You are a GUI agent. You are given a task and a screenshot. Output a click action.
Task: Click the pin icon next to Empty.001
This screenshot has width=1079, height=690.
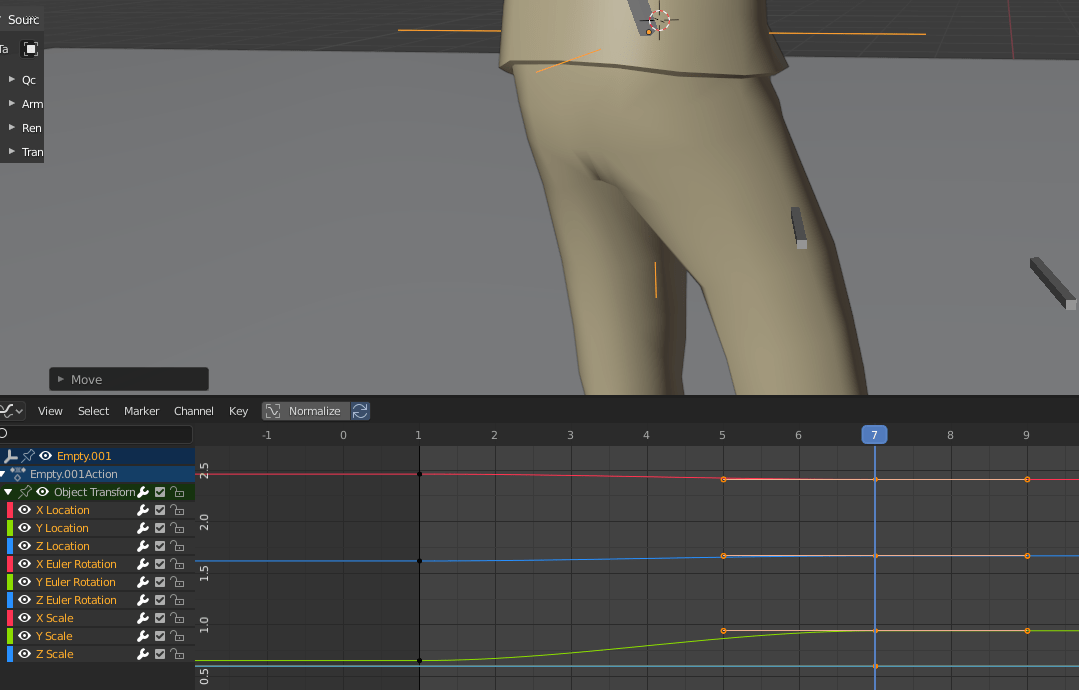coord(26,456)
